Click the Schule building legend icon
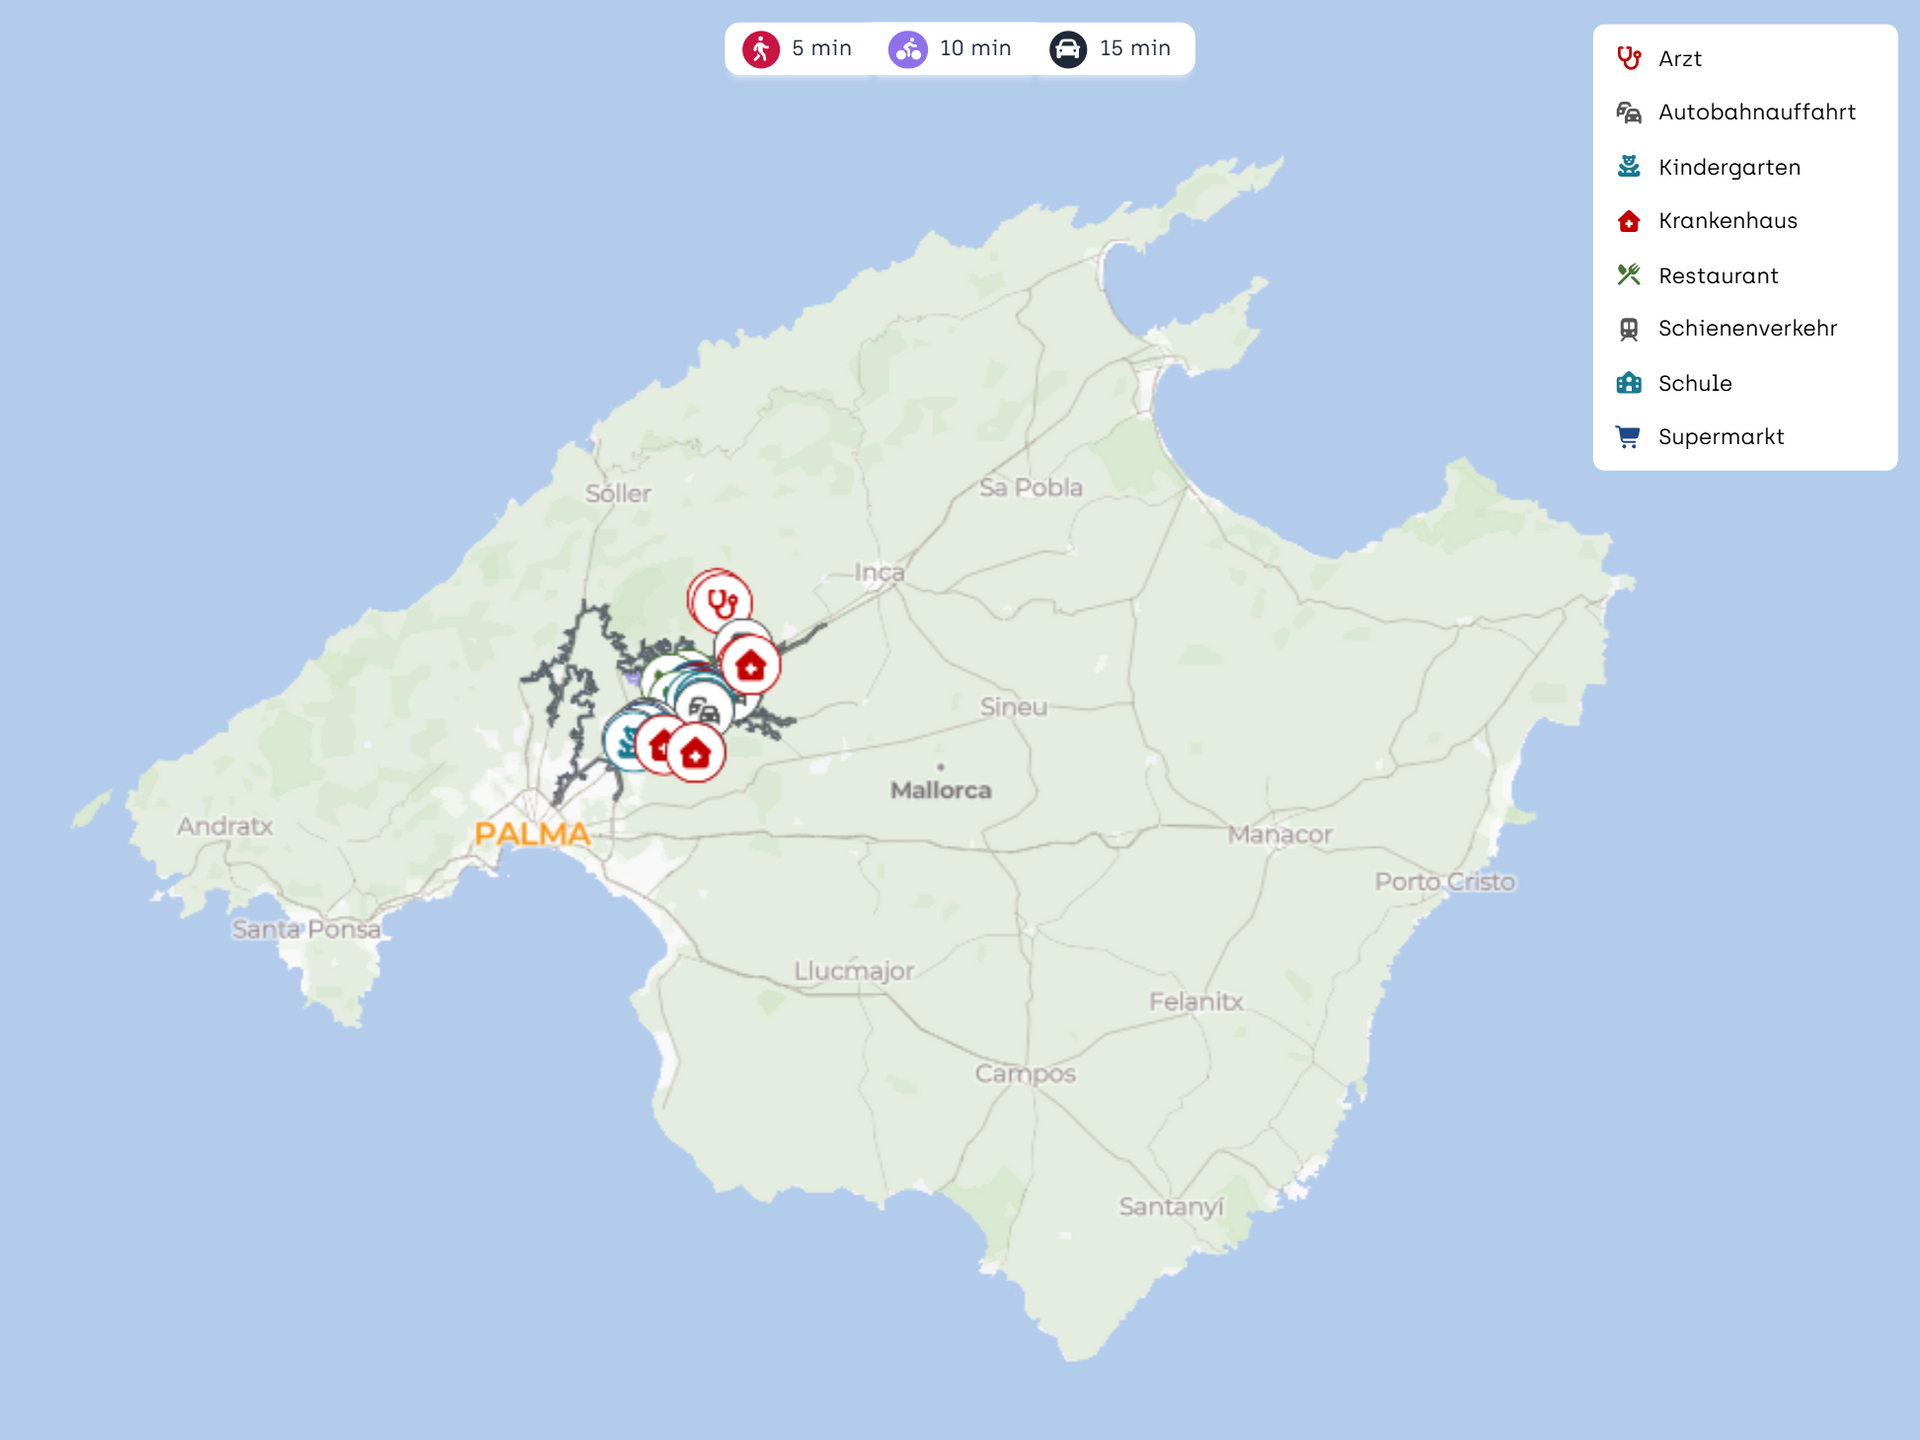The width and height of the screenshot is (1920, 1440). click(1629, 383)
